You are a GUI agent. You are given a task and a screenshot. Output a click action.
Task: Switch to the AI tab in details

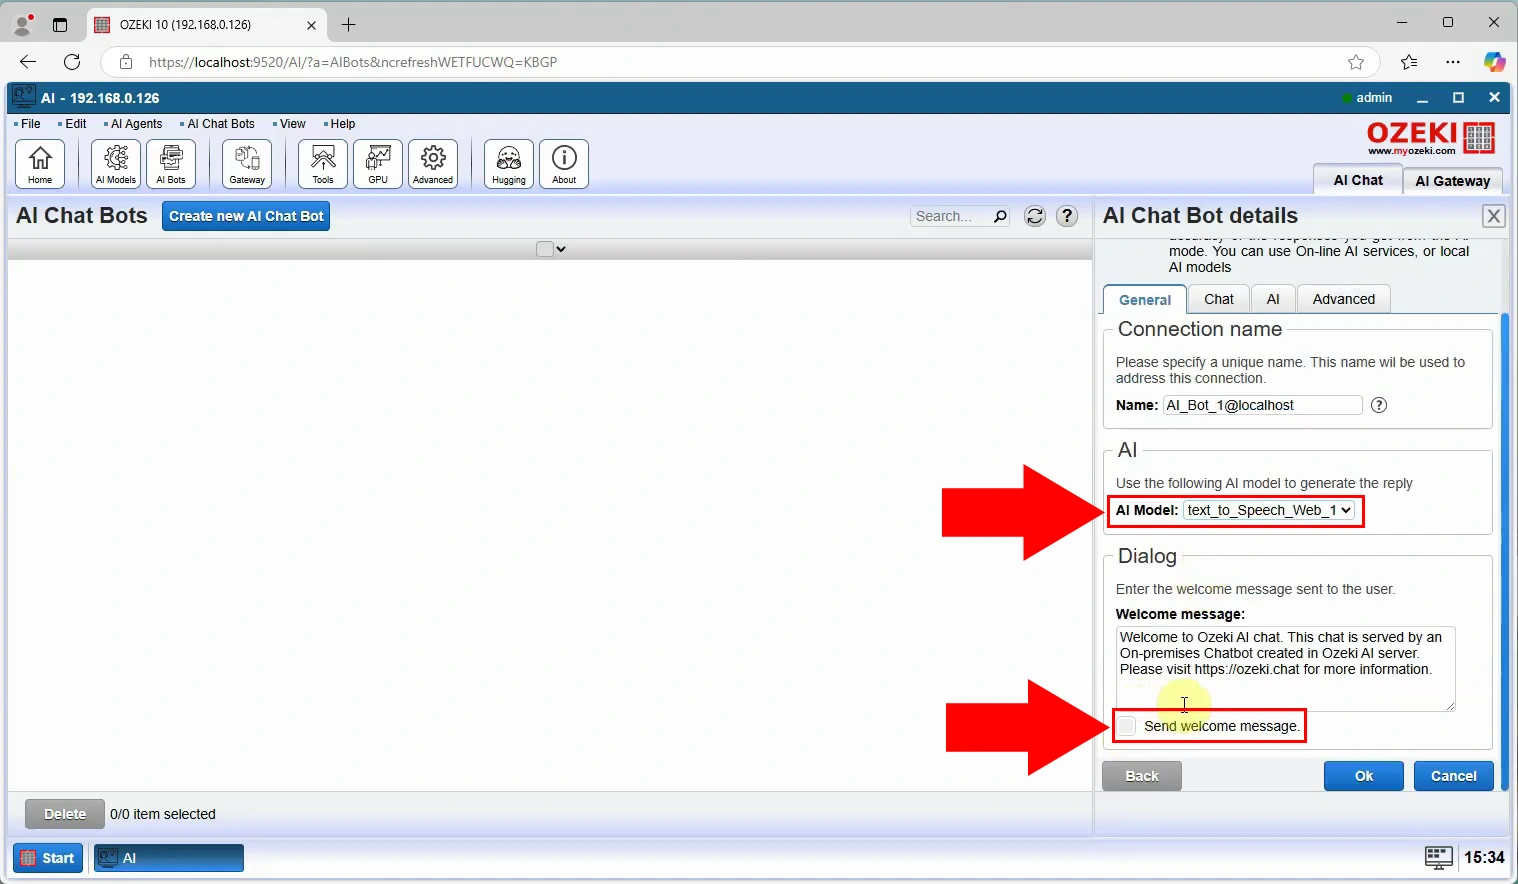1273,299
